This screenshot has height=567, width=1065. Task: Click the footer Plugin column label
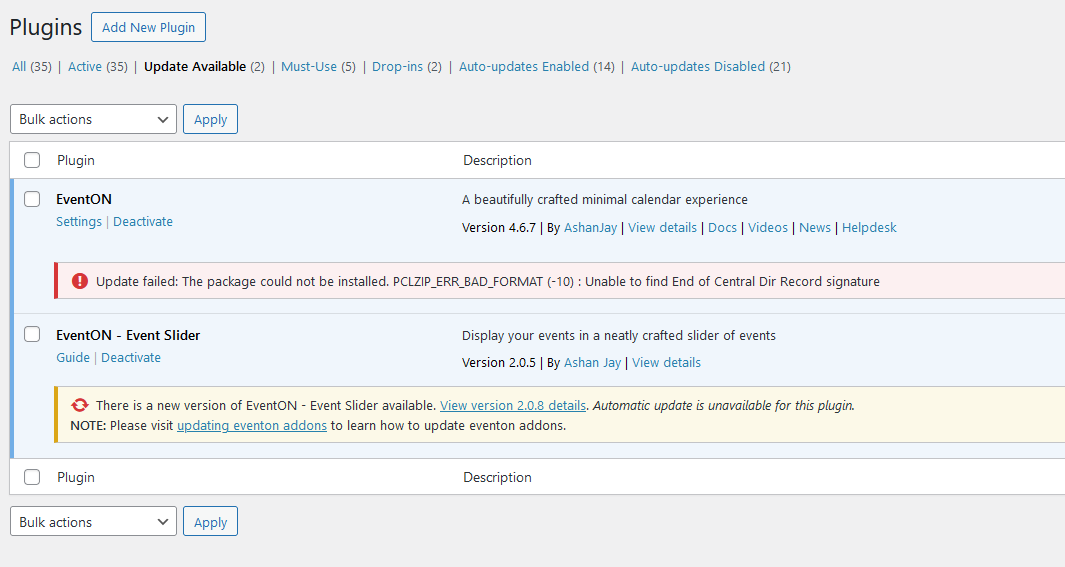click(76, 477)
